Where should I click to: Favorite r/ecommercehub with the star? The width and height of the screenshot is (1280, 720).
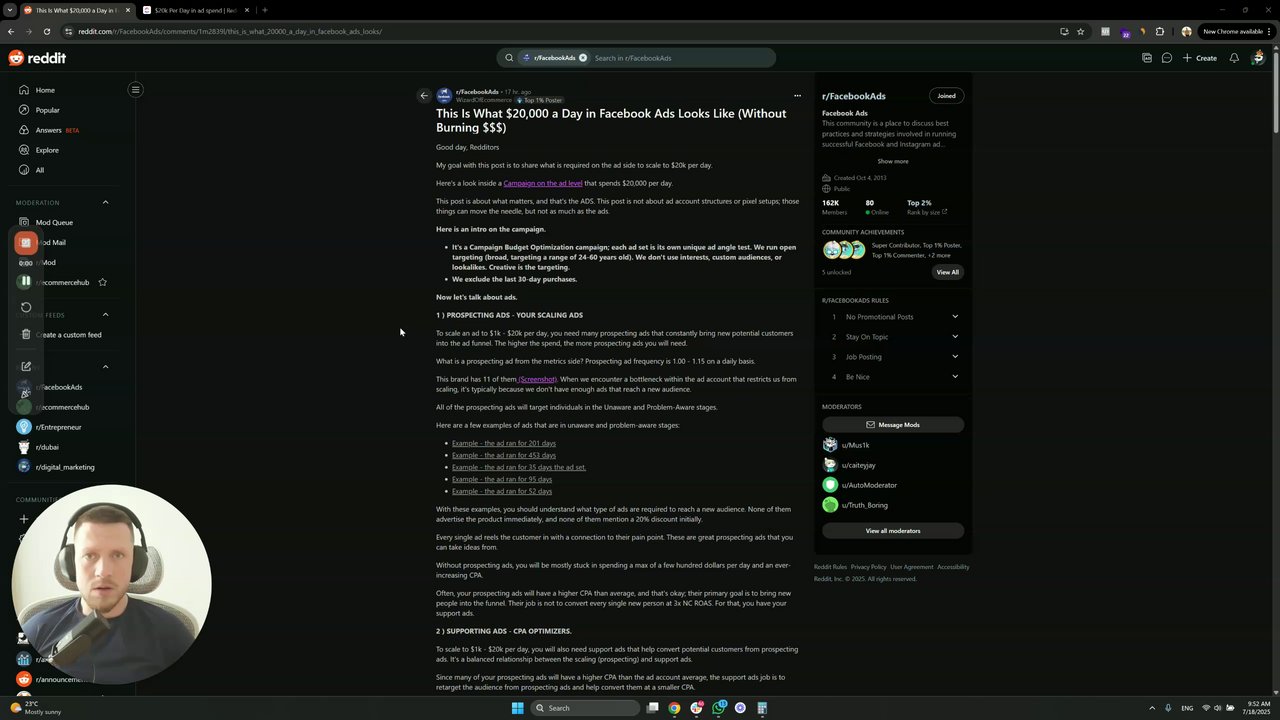[x=102, y=282]
